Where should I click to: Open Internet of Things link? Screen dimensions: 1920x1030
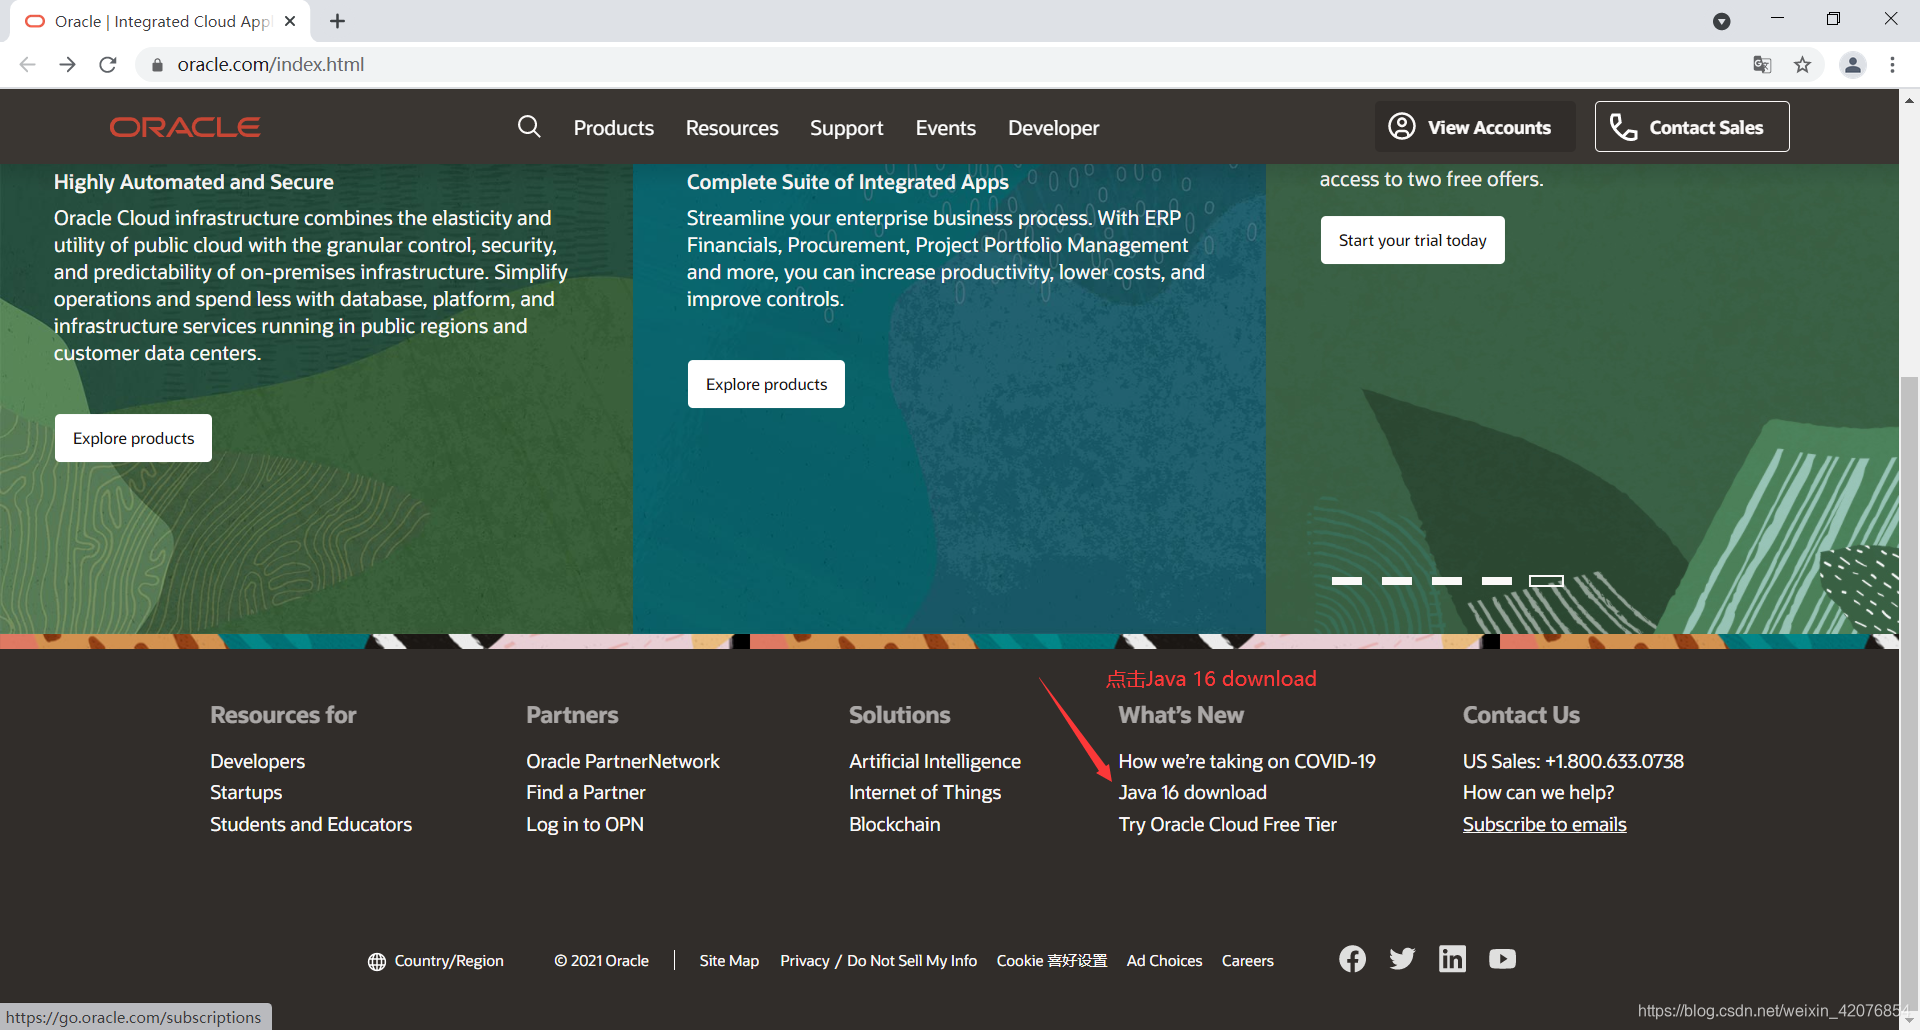925,793
